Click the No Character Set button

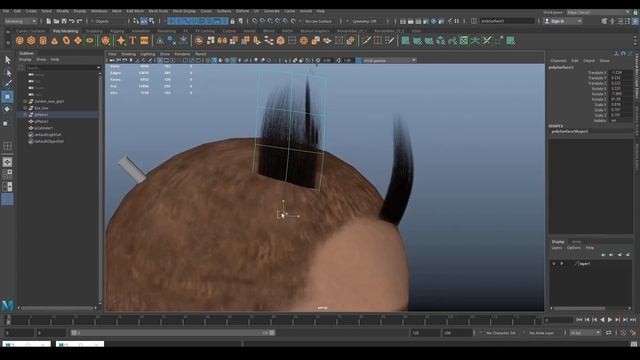501,333
